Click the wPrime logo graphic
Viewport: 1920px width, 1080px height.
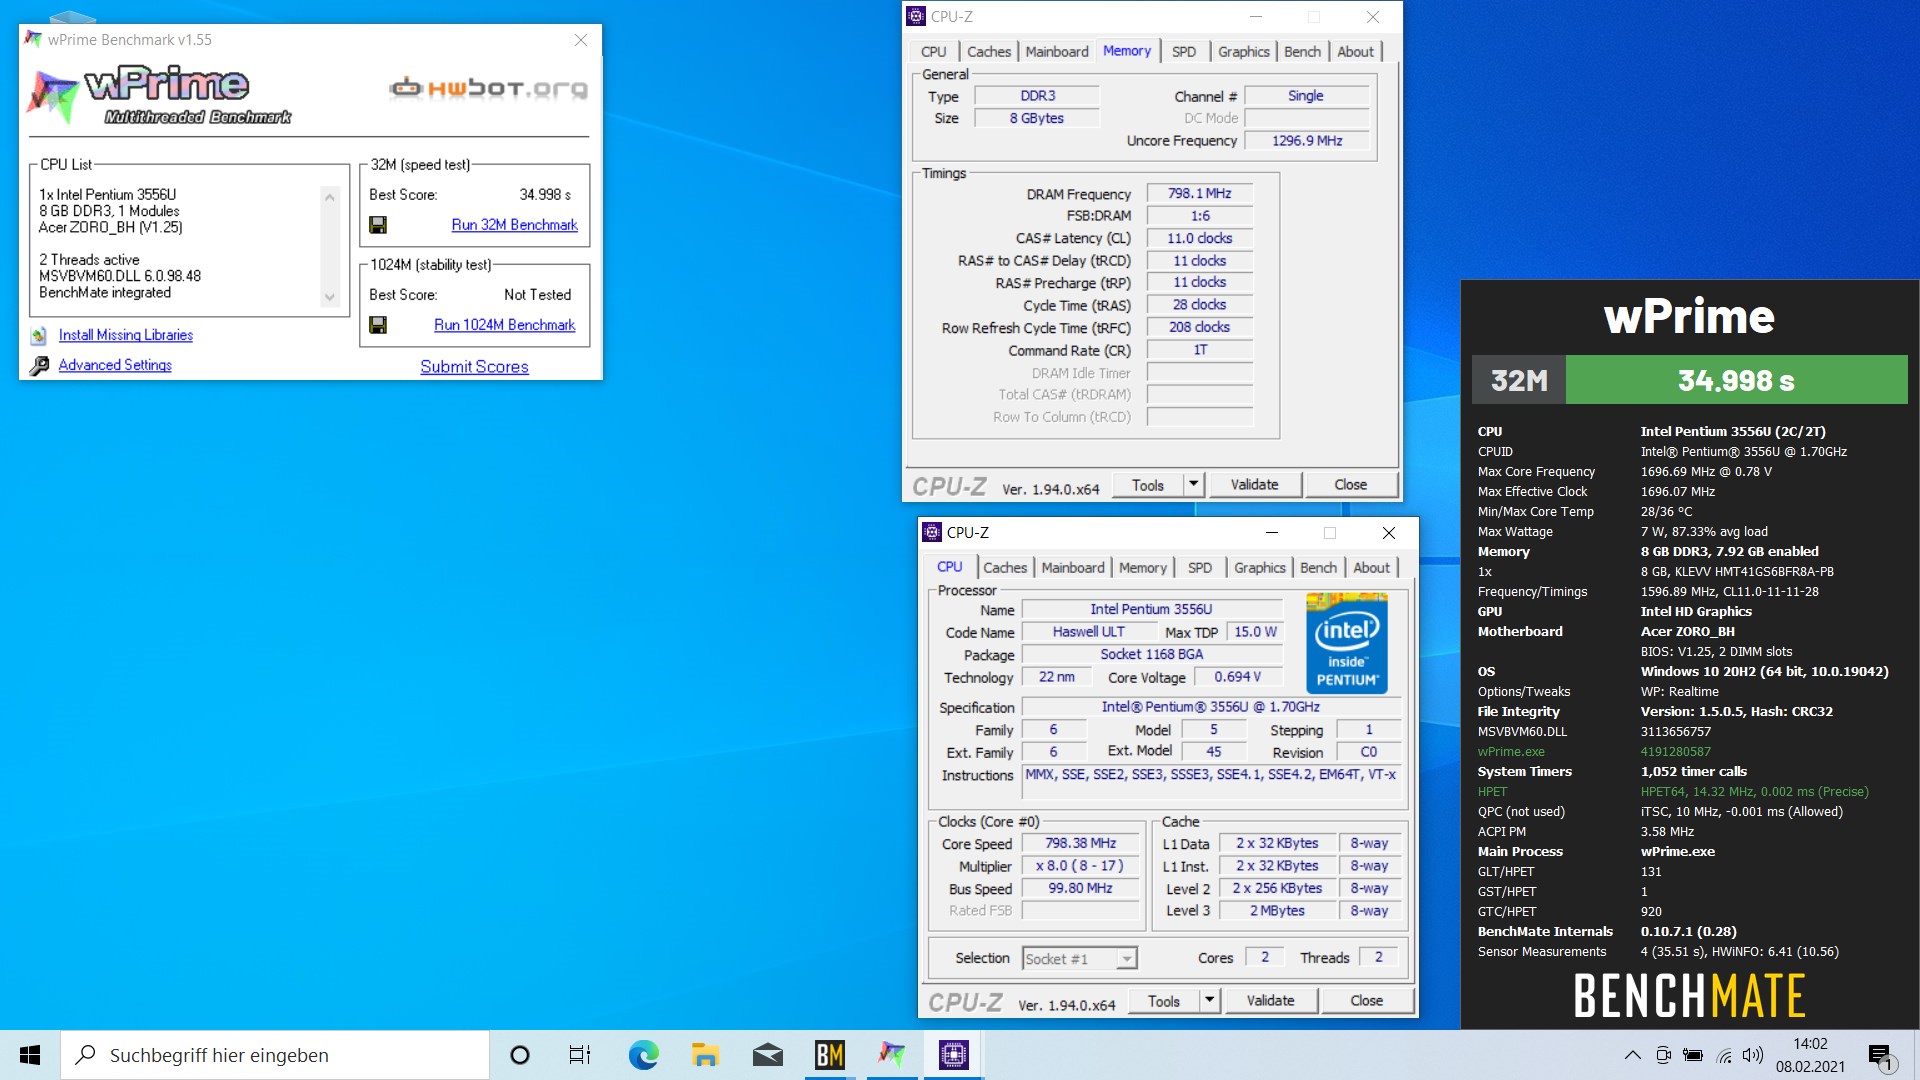point(160,96)
